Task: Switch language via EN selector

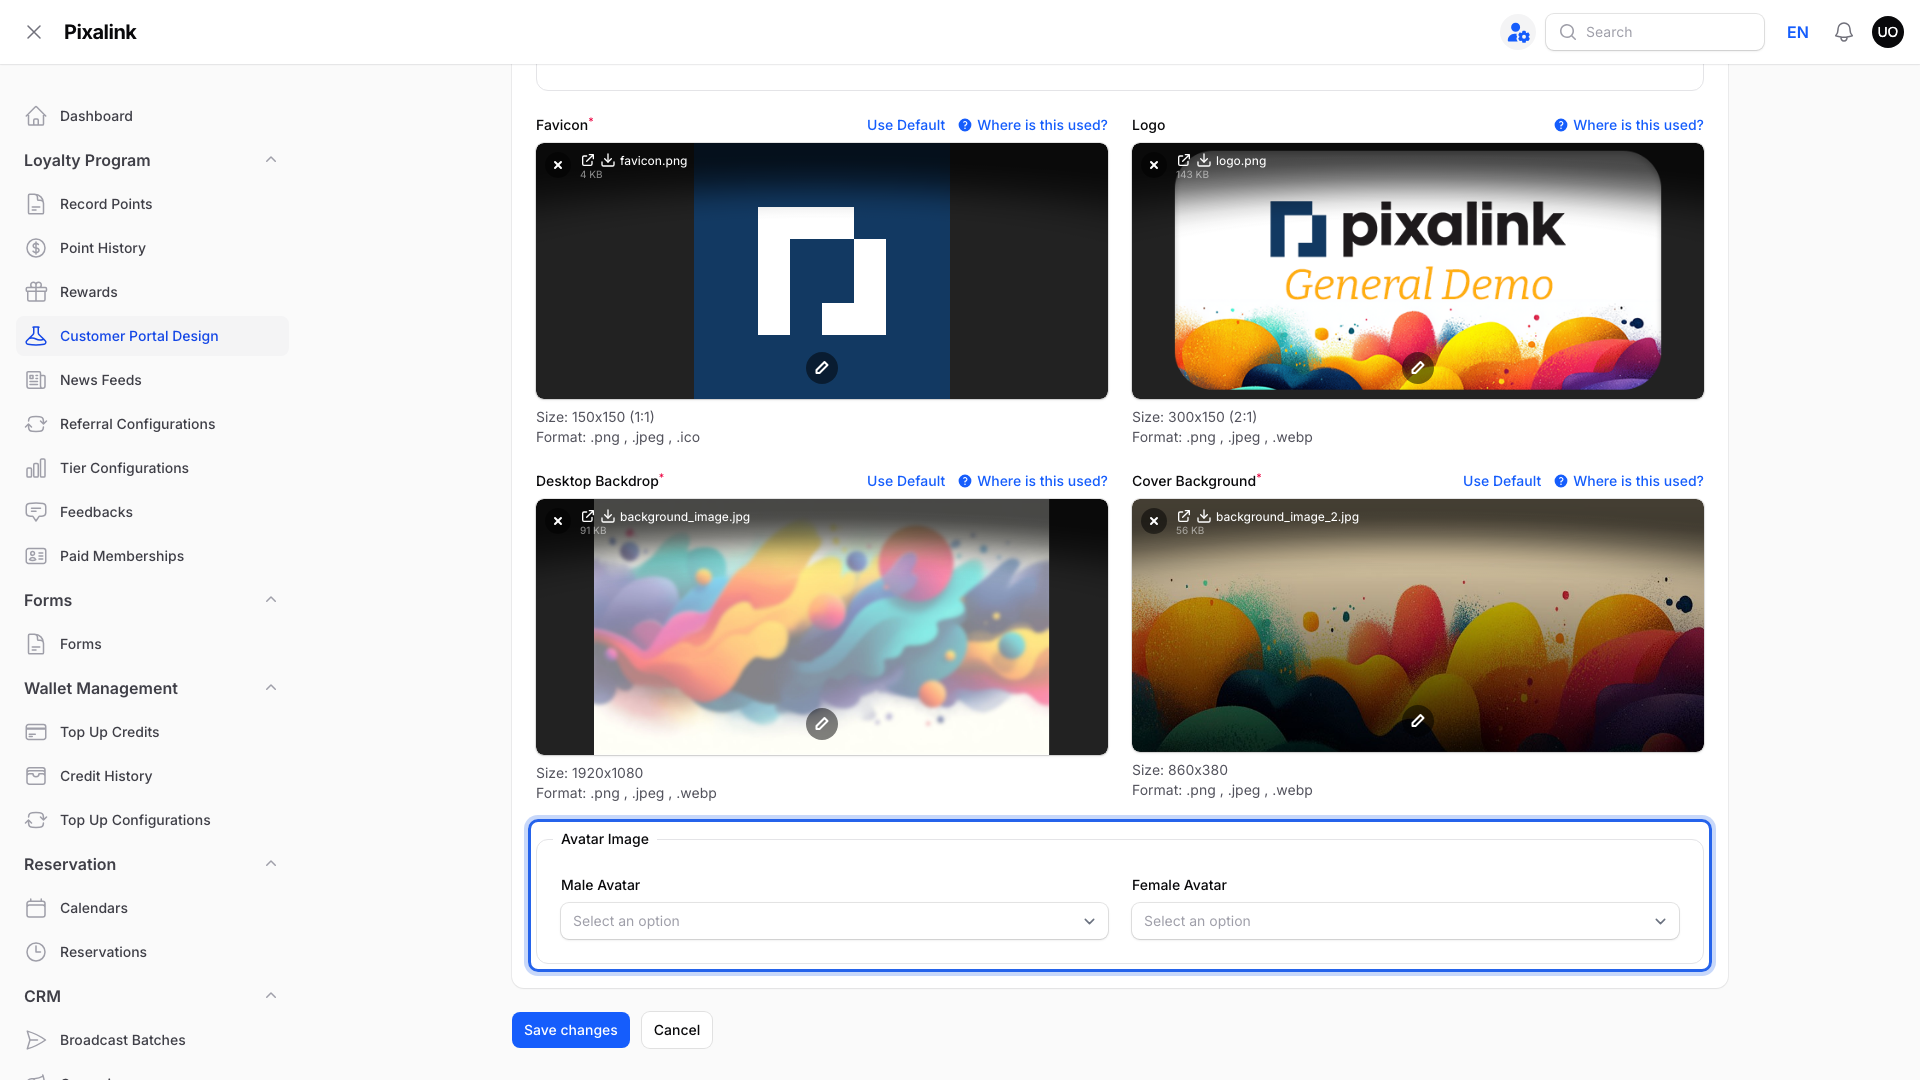Action: tap(1797, 32)
